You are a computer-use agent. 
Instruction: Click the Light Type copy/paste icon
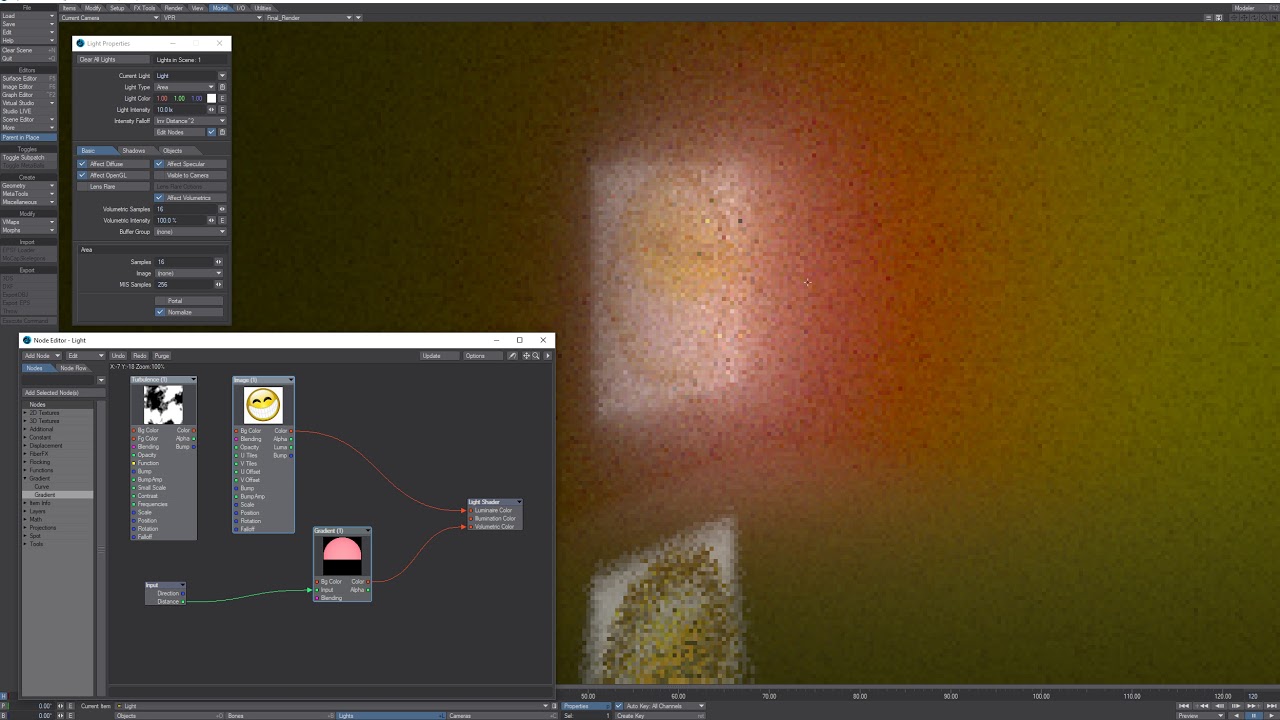coord(222,87)
